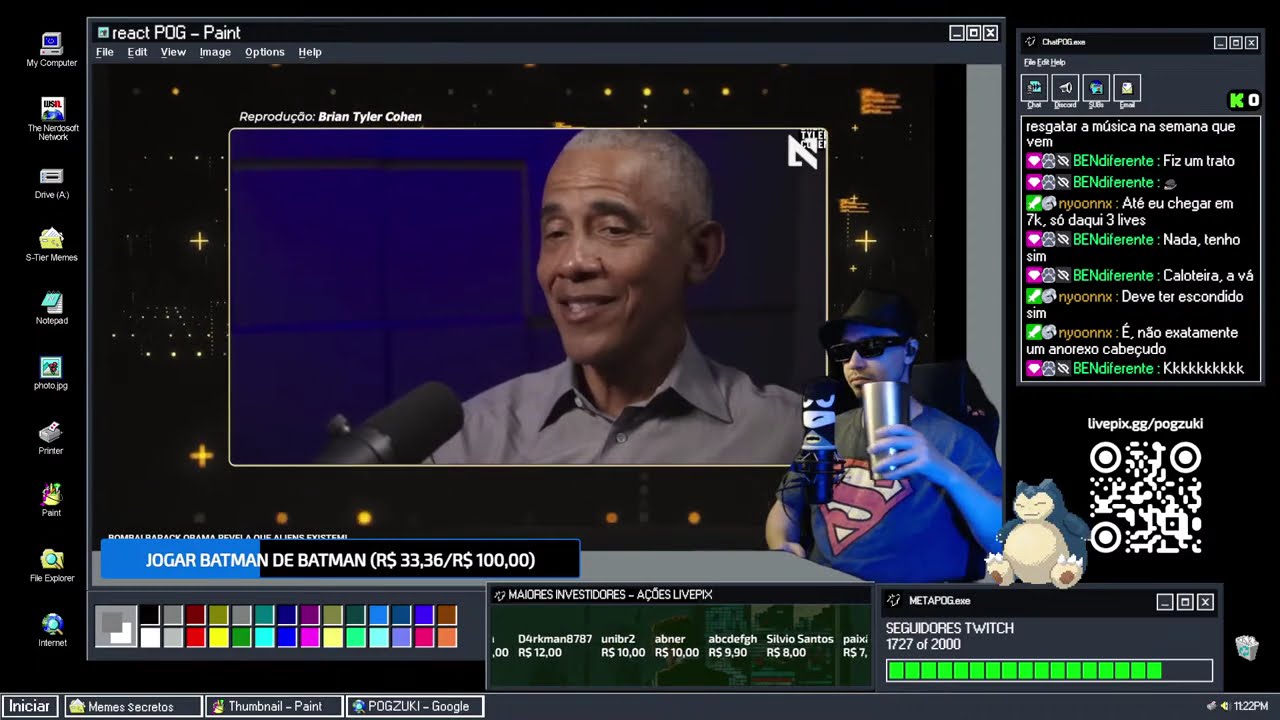Select the yellow color swatch
The width and height of the screenshot is (1280, 720).
[218, 637]
